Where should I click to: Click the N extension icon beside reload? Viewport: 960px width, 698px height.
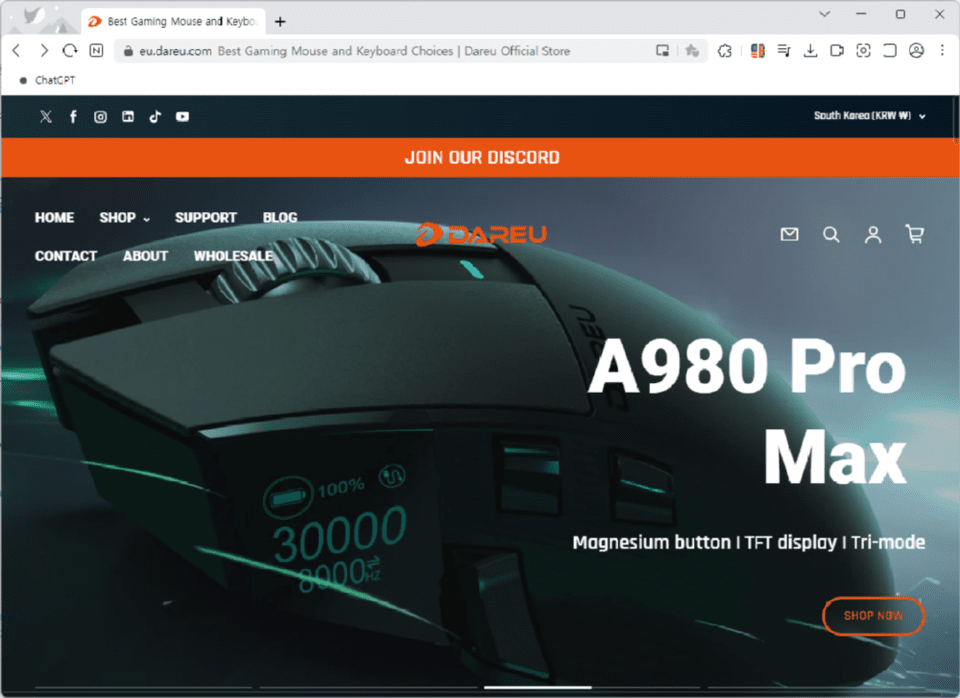96,50
